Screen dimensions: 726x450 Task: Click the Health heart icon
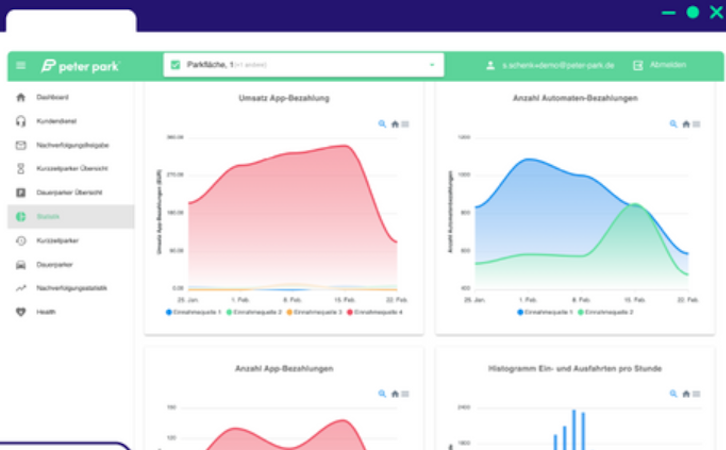click(21, 312)
